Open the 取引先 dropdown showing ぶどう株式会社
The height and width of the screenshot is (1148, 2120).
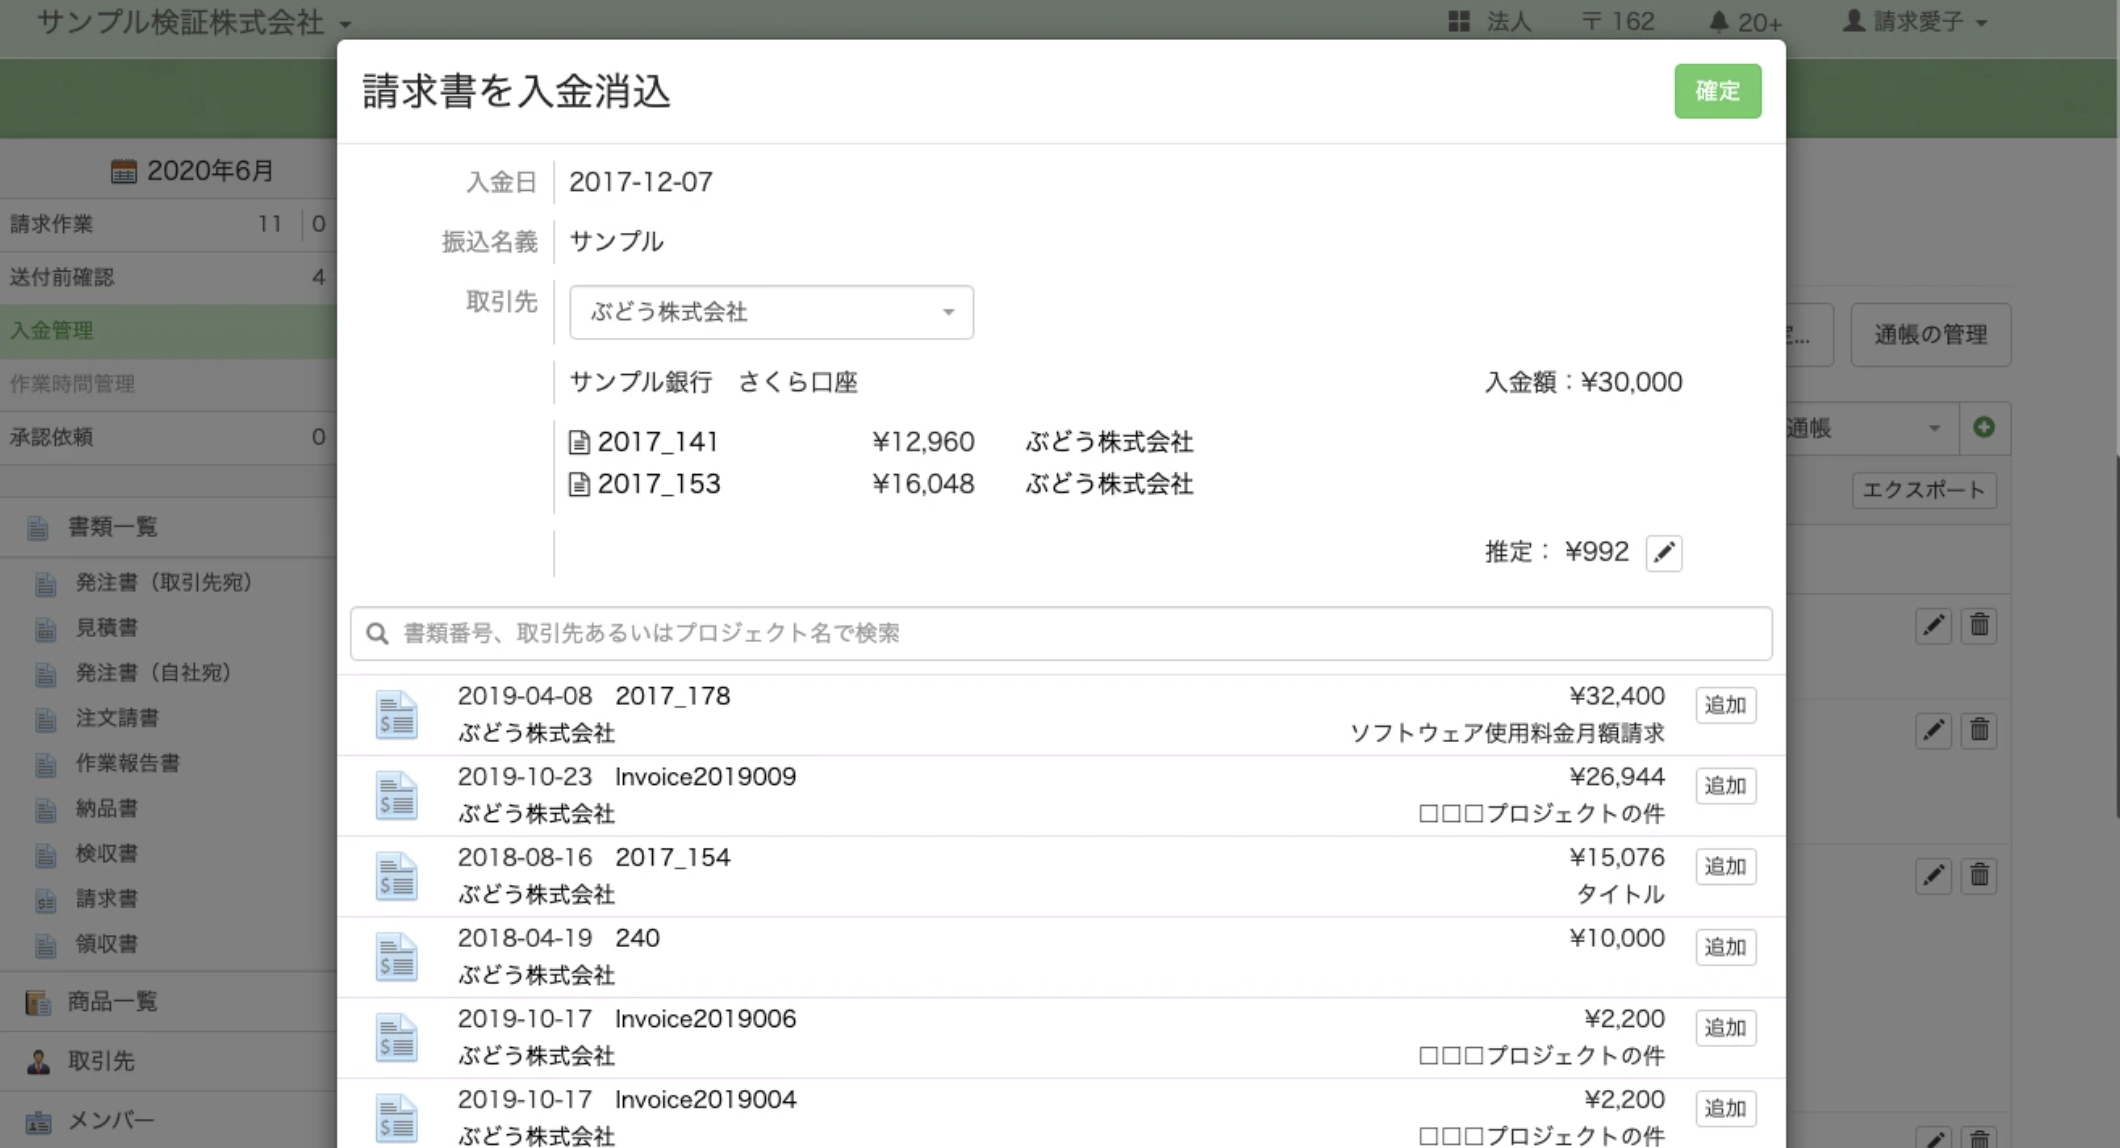[x=771, y=312]
